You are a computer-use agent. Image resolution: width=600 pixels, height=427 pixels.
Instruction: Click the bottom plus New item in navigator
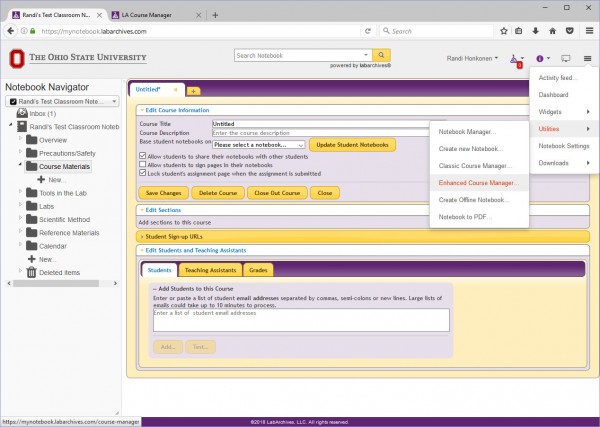pyautogui.click(x=42, y=259)
